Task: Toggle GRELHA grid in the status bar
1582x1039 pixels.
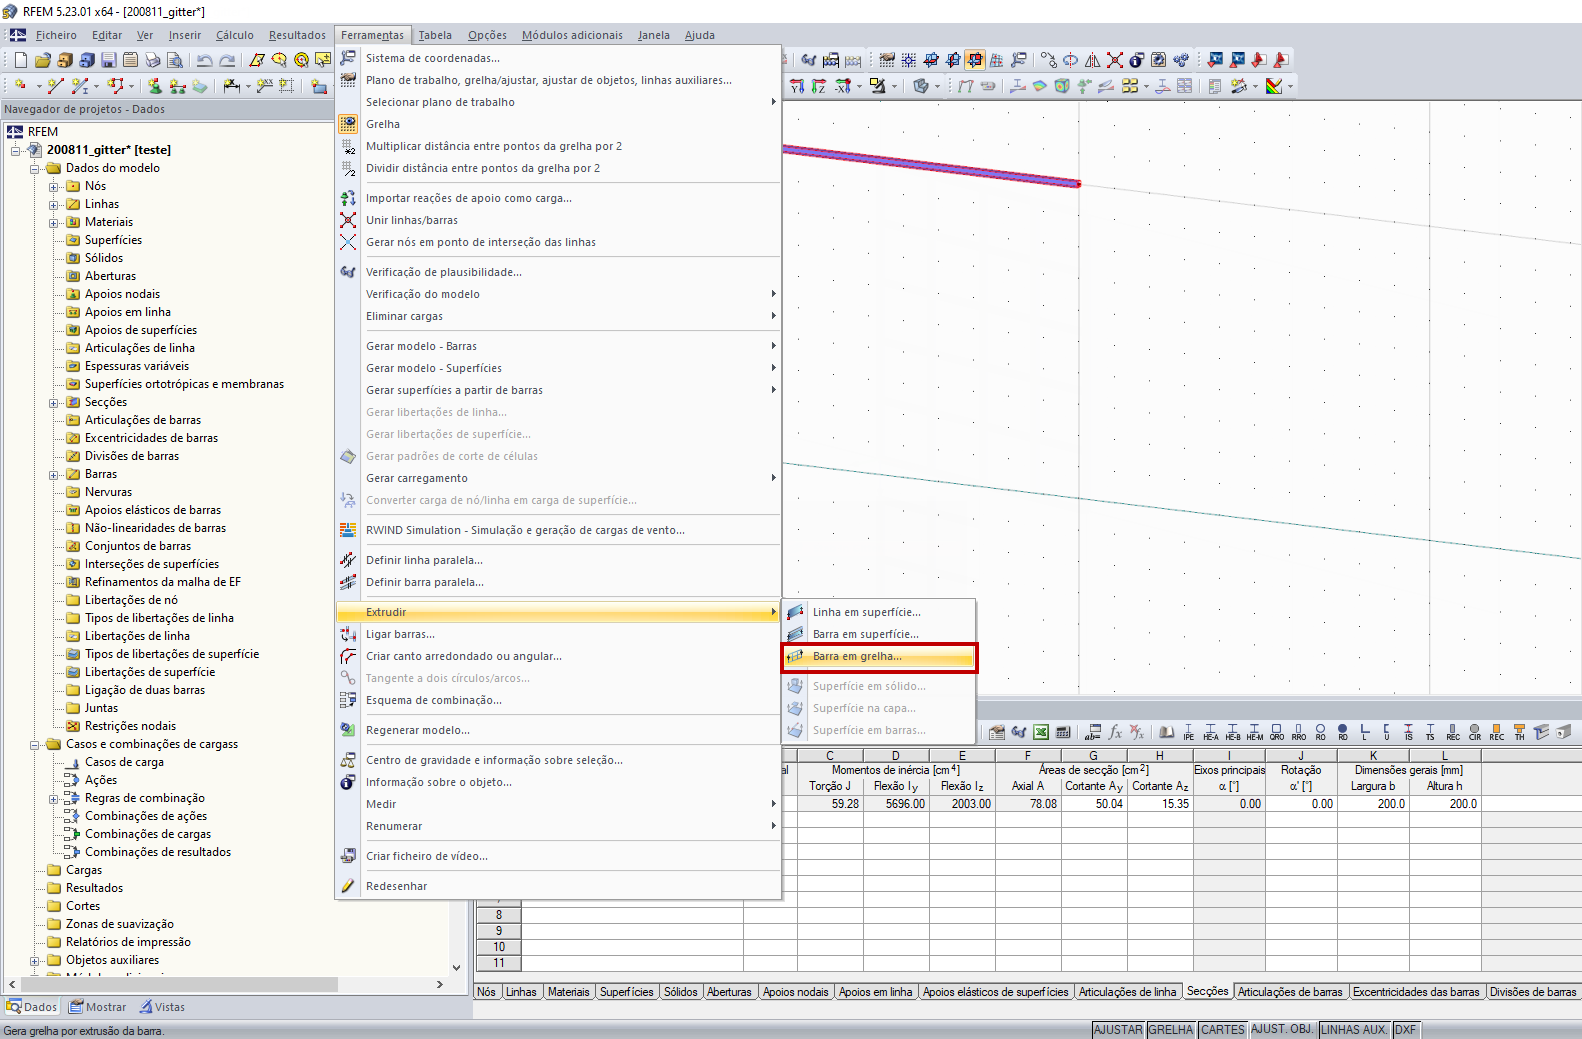Action: tap(1171, 1030)
